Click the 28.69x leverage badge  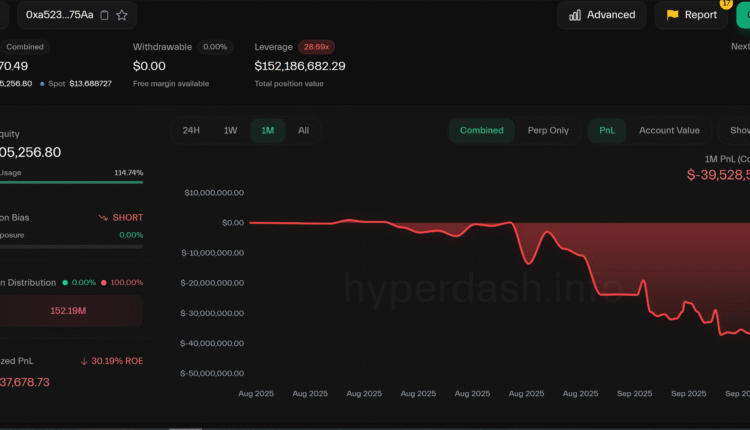click(317, 47)
